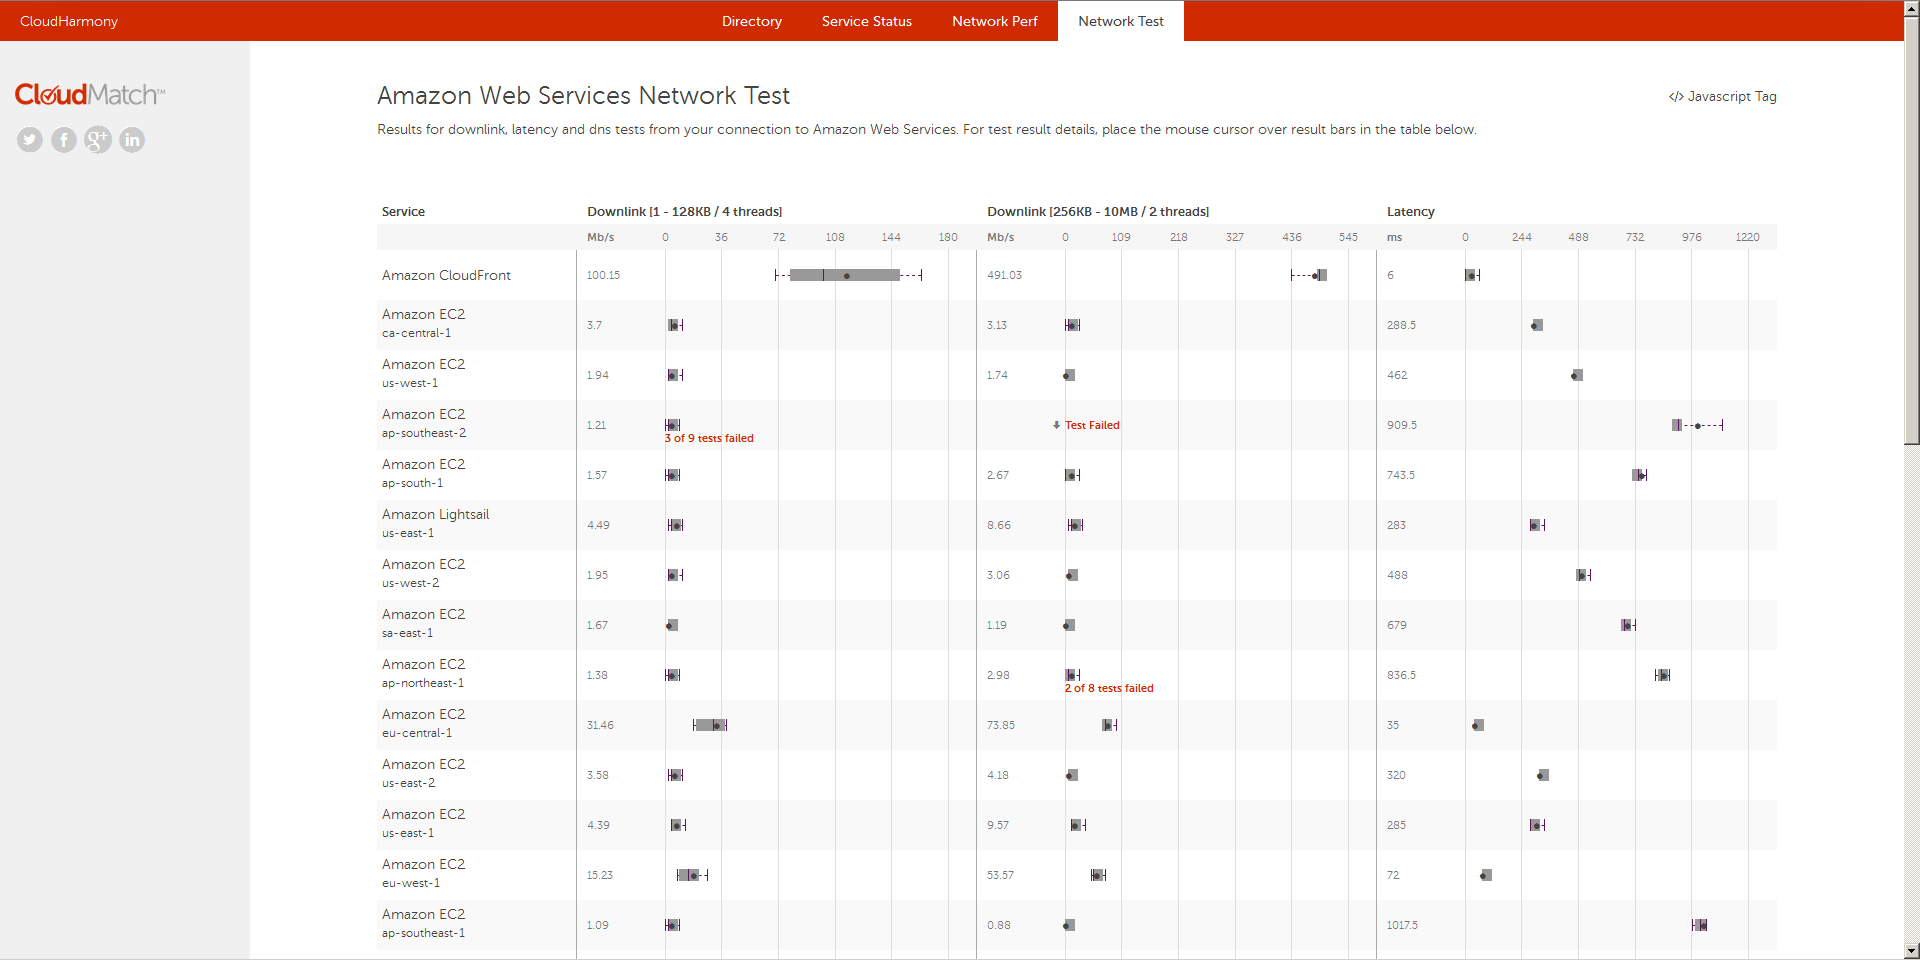Open the Directory menu item
1920x960 pixels.
751,21
